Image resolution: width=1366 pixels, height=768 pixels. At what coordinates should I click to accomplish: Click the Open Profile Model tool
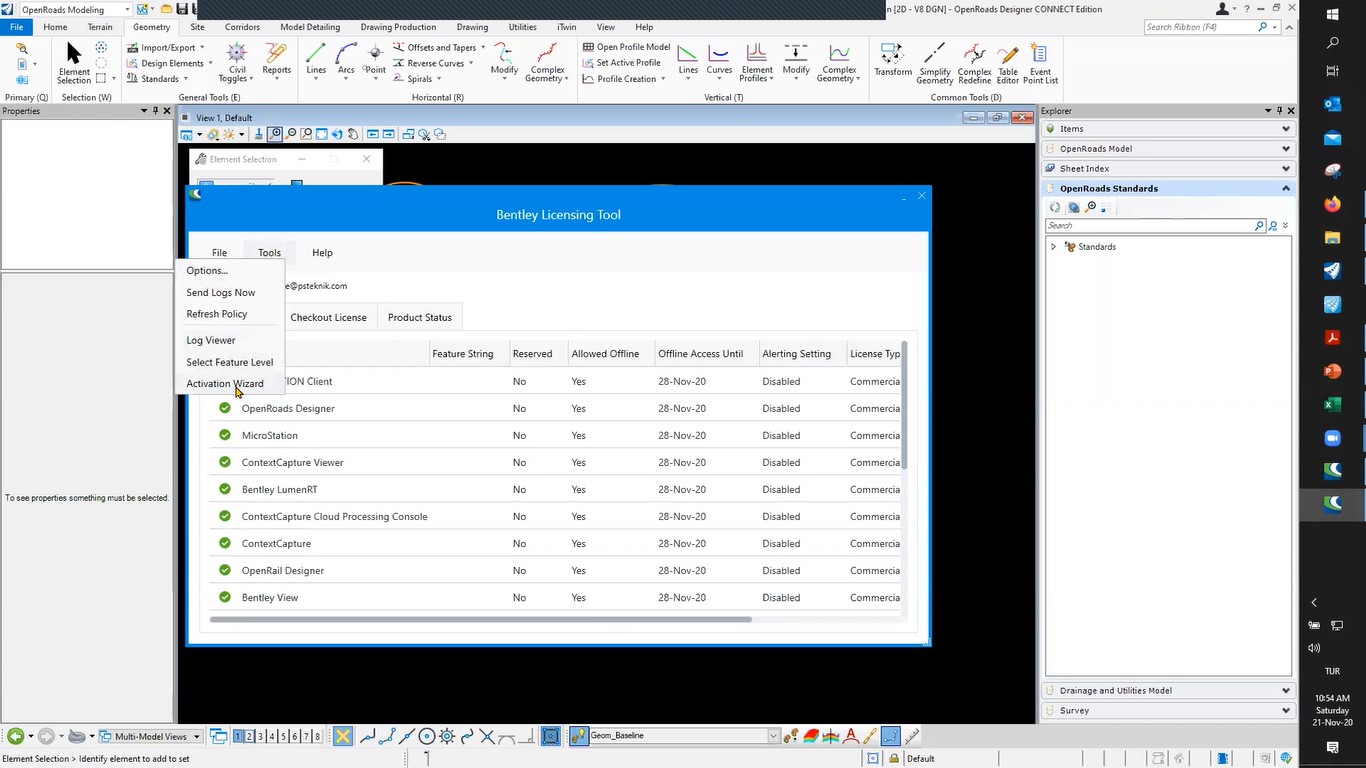click(x=626, y=47)
